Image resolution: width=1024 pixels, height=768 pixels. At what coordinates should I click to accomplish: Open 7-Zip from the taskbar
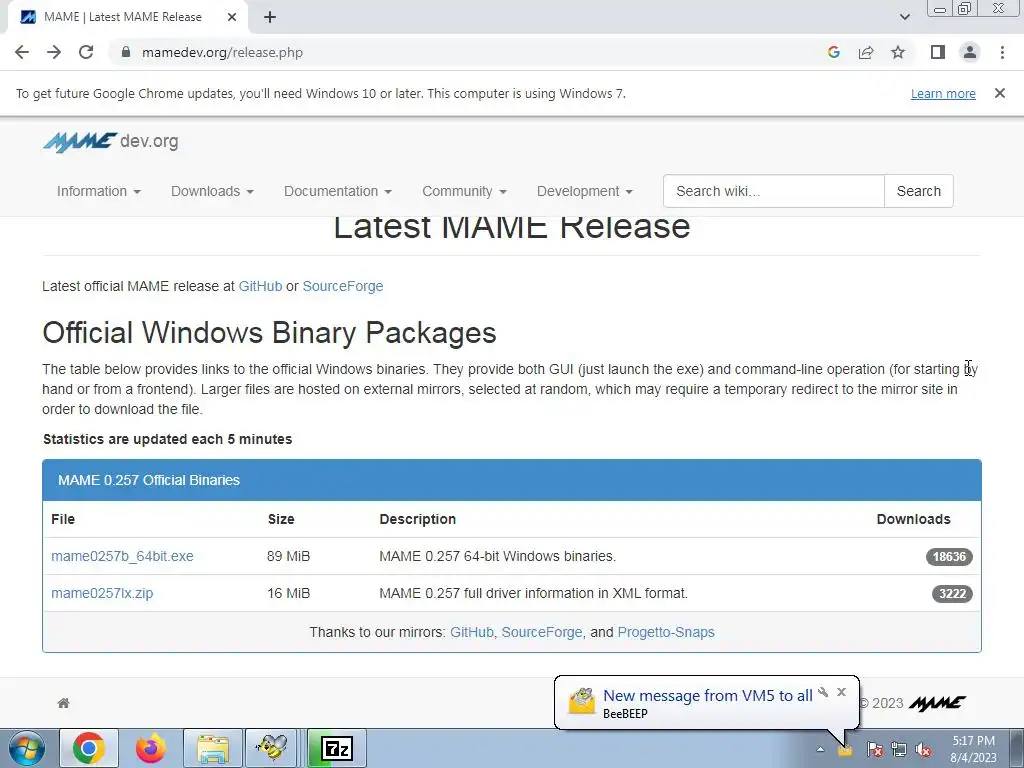point(337,748)
